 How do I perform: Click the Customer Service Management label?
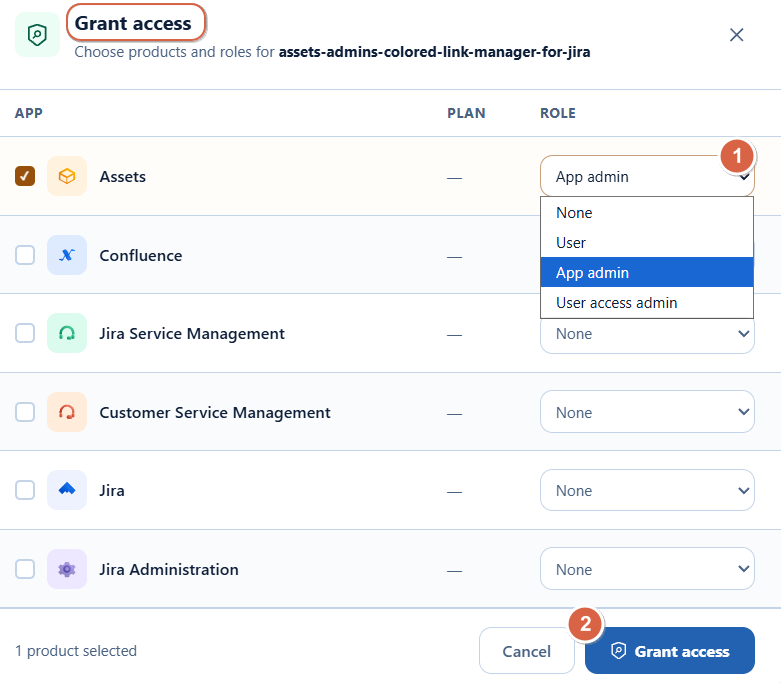215,412
